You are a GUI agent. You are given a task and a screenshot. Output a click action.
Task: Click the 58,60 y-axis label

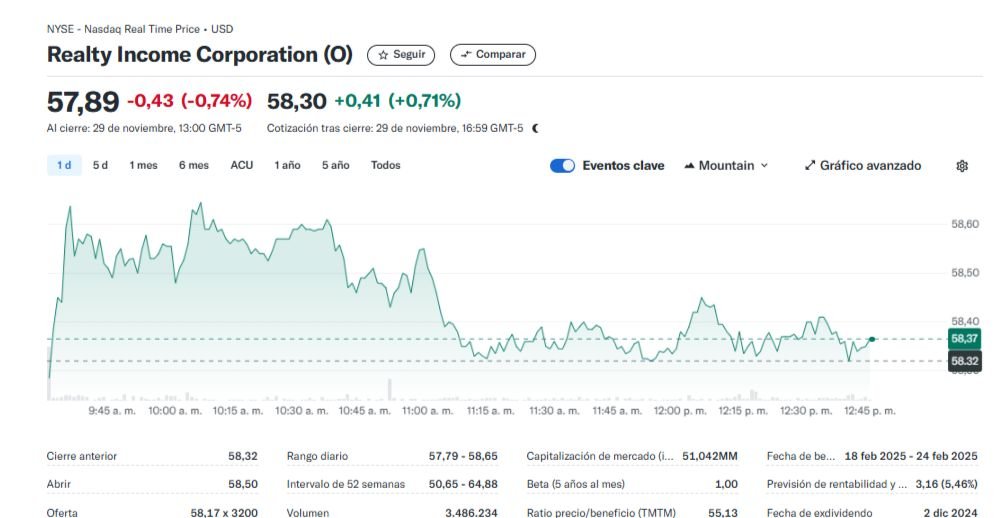[965, 224]
